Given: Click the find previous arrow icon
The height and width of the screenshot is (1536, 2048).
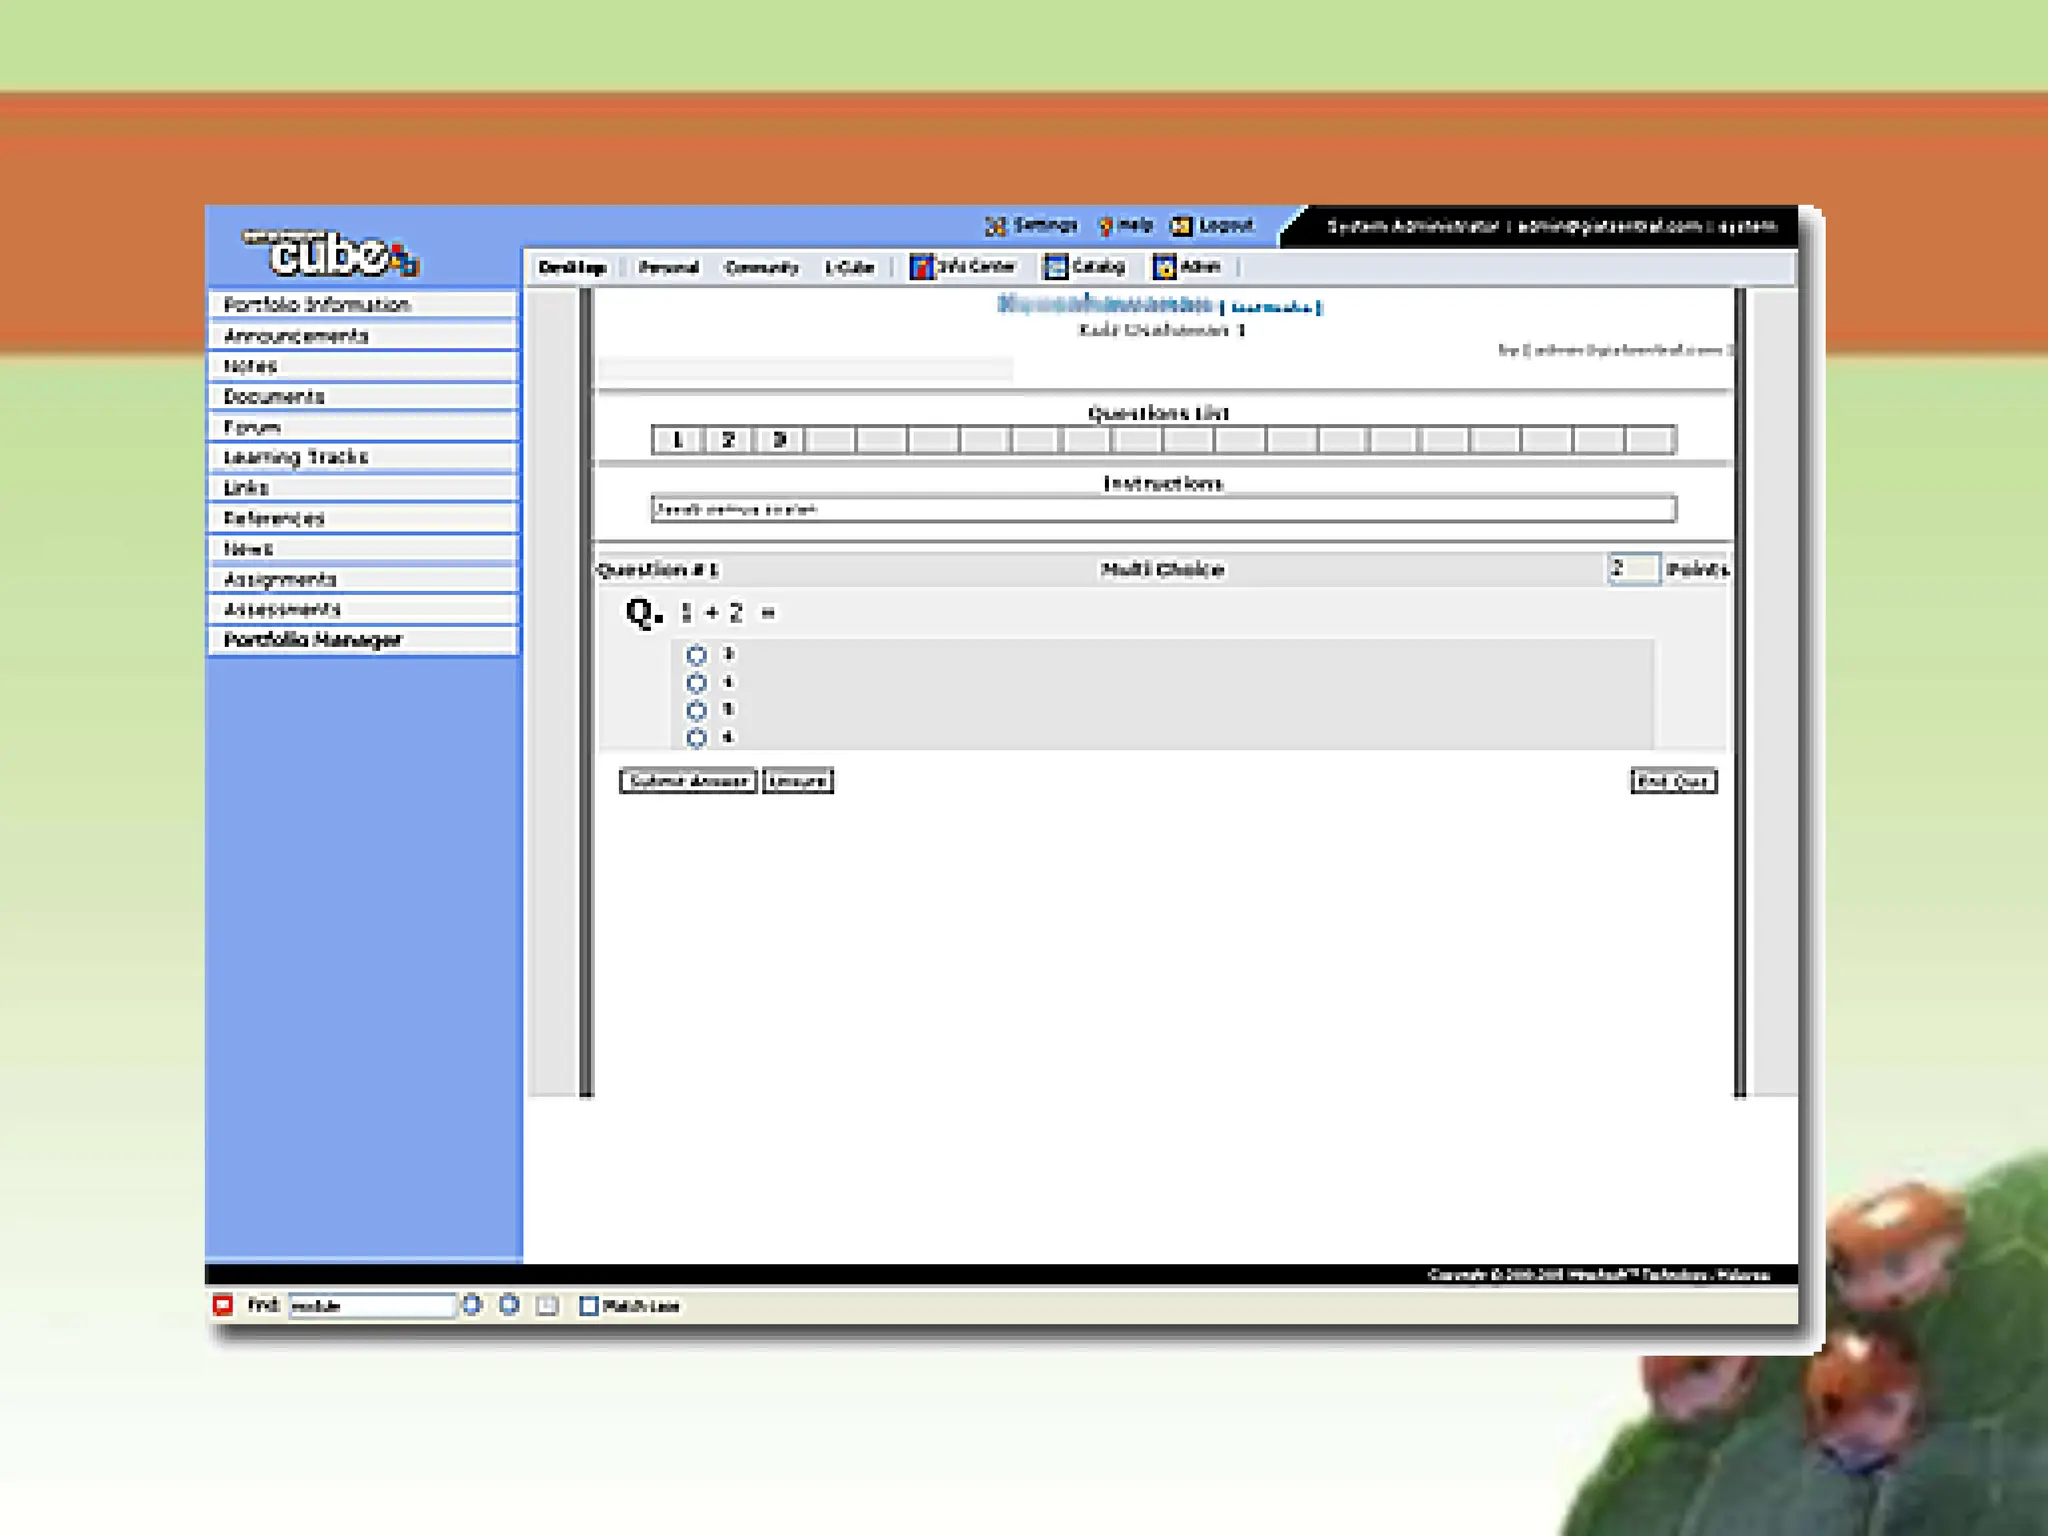Looking at the screenshot, I should tap(509, 1305).
